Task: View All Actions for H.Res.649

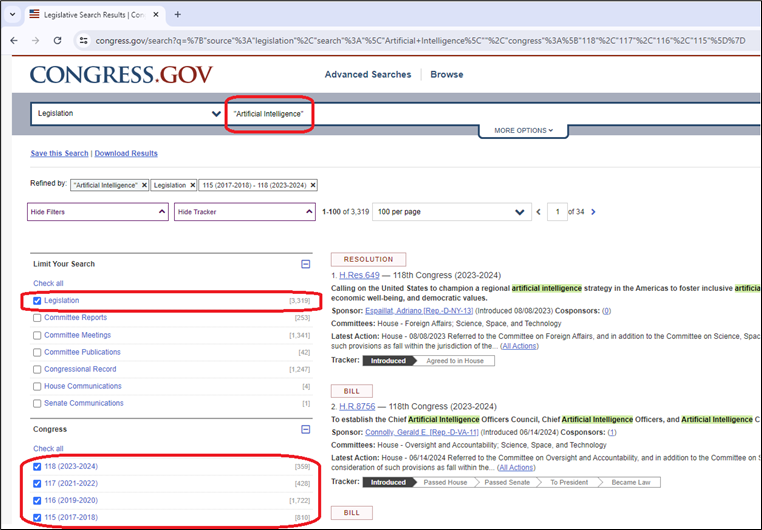Action: [519, 346]
